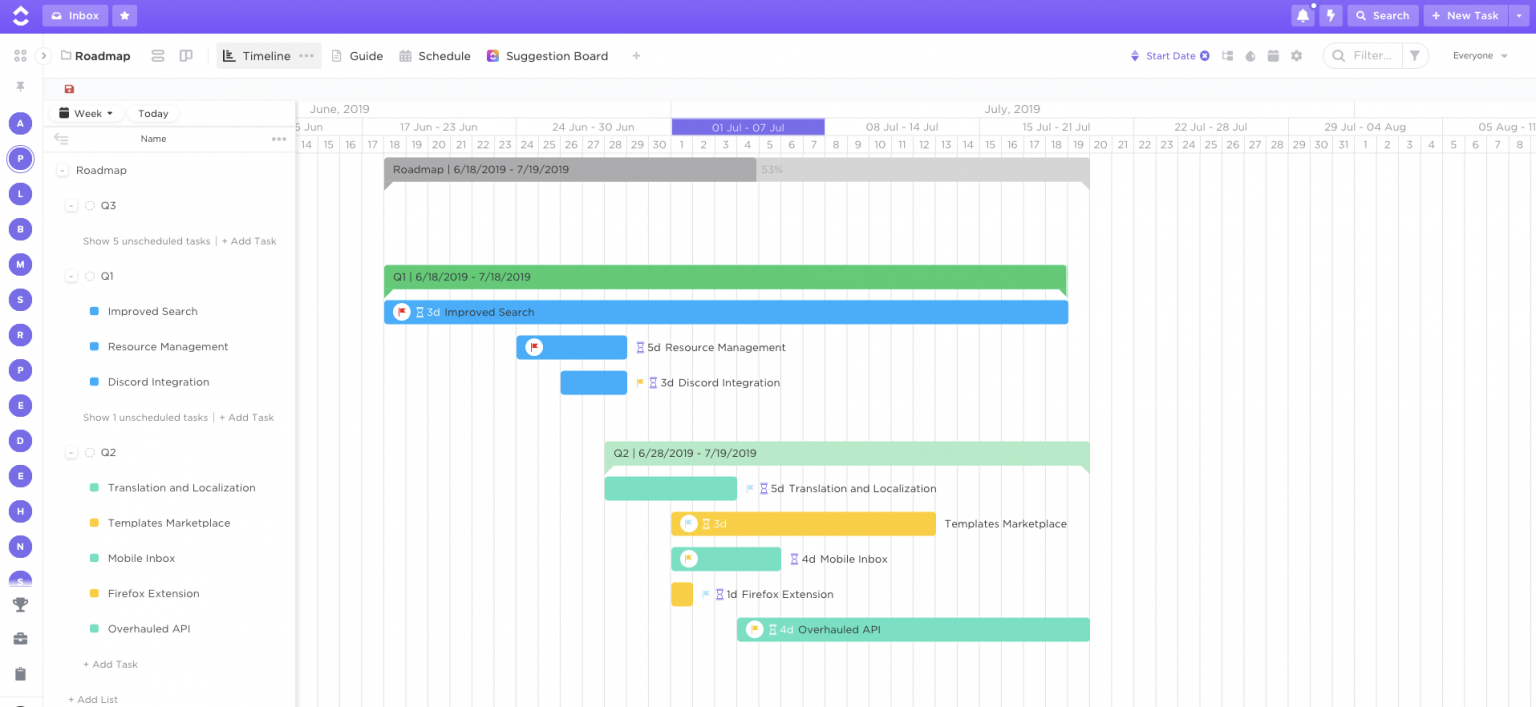
Task: Click the Today button
Action: [153, 113]
